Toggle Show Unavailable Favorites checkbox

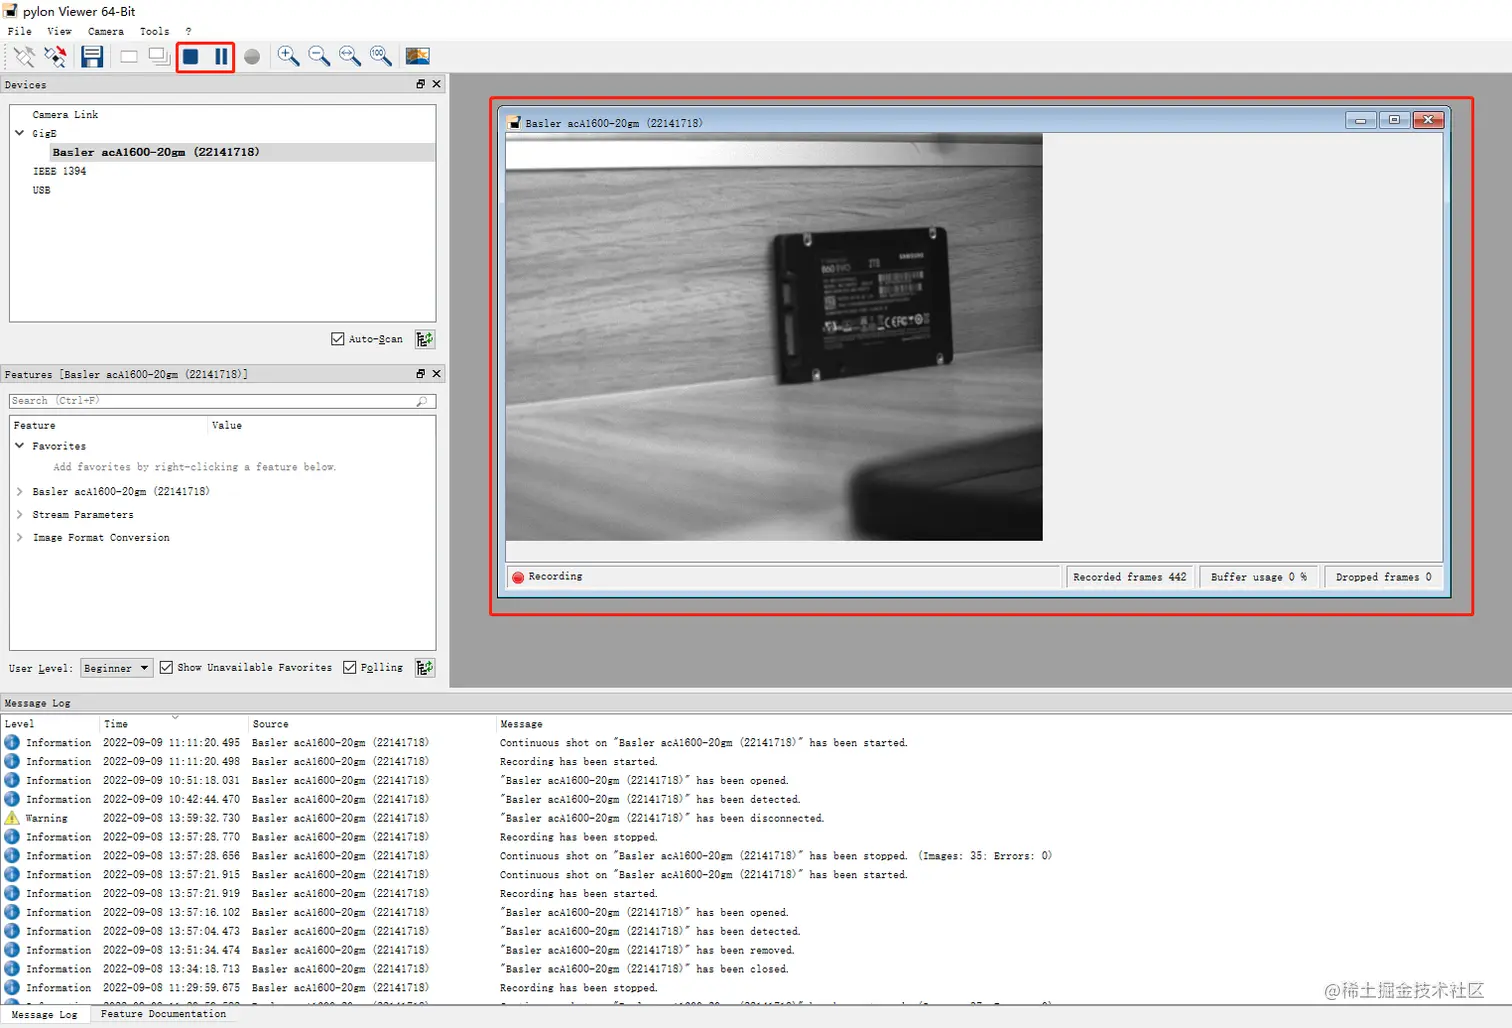[x=166, y=667]
